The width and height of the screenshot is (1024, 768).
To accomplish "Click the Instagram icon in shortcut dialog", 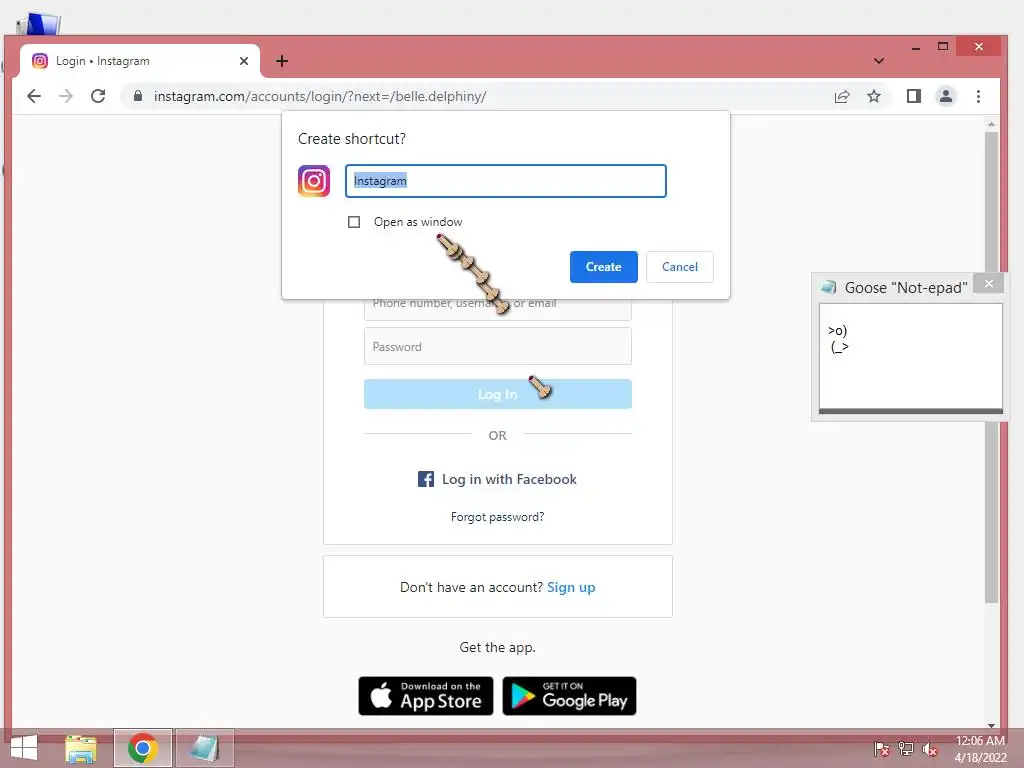I will (x=314, y=181).
